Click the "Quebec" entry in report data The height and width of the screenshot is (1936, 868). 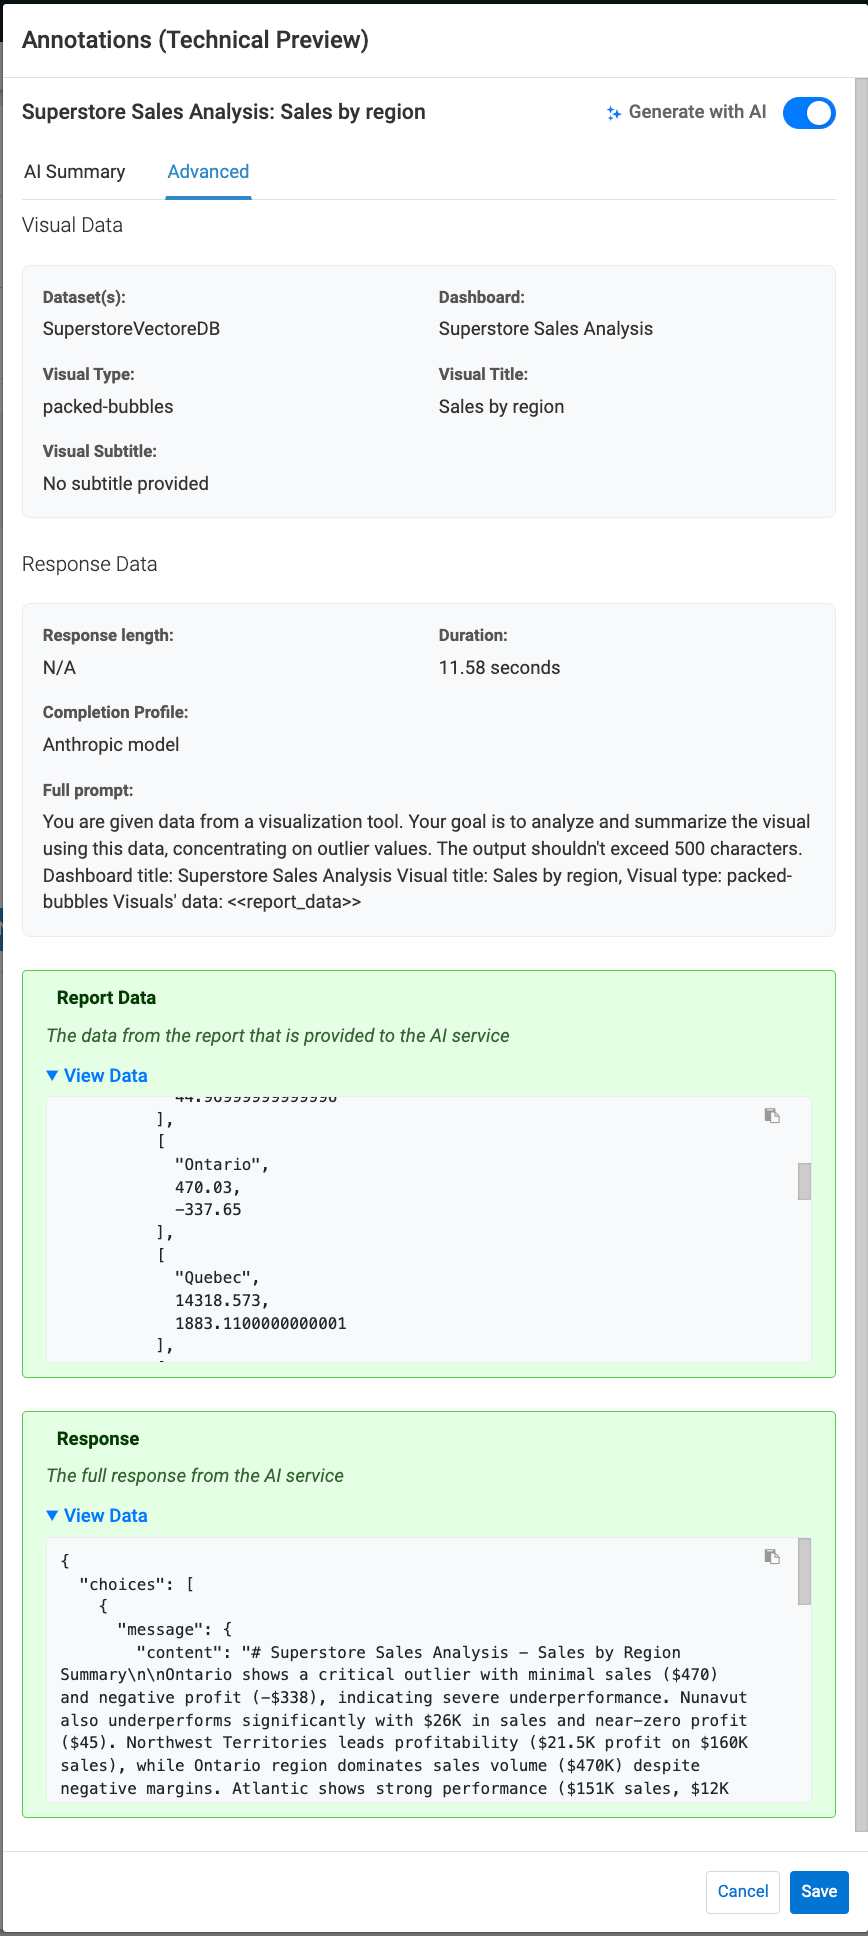[x=217, y=1278]
